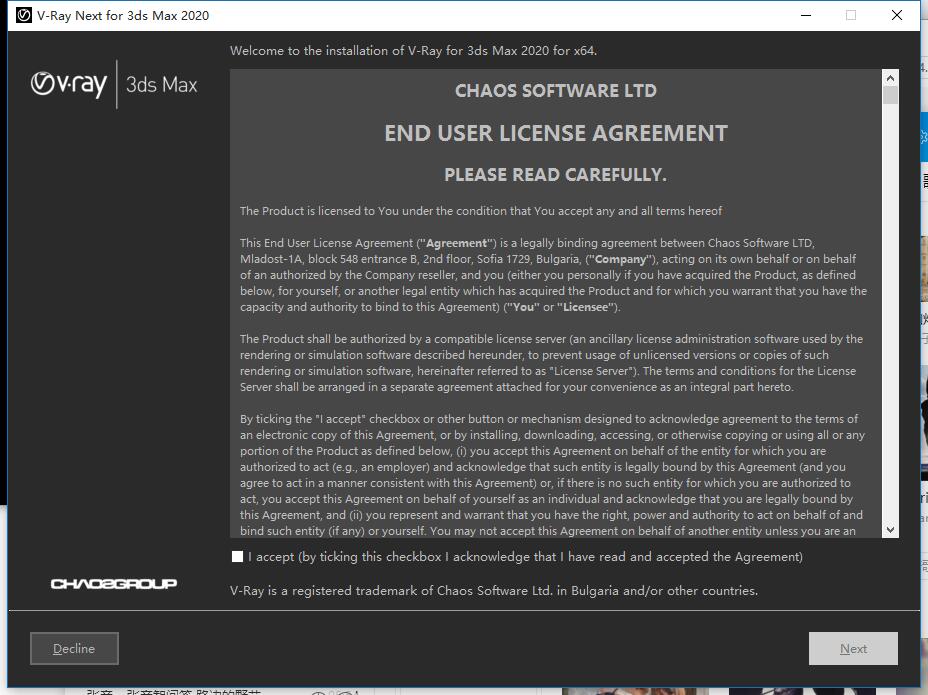Click the "The Product is licensed to You" line
Image resolution: width=928 pixels, height=695 pixels.
pyautogui.click(x=481, y=211)
